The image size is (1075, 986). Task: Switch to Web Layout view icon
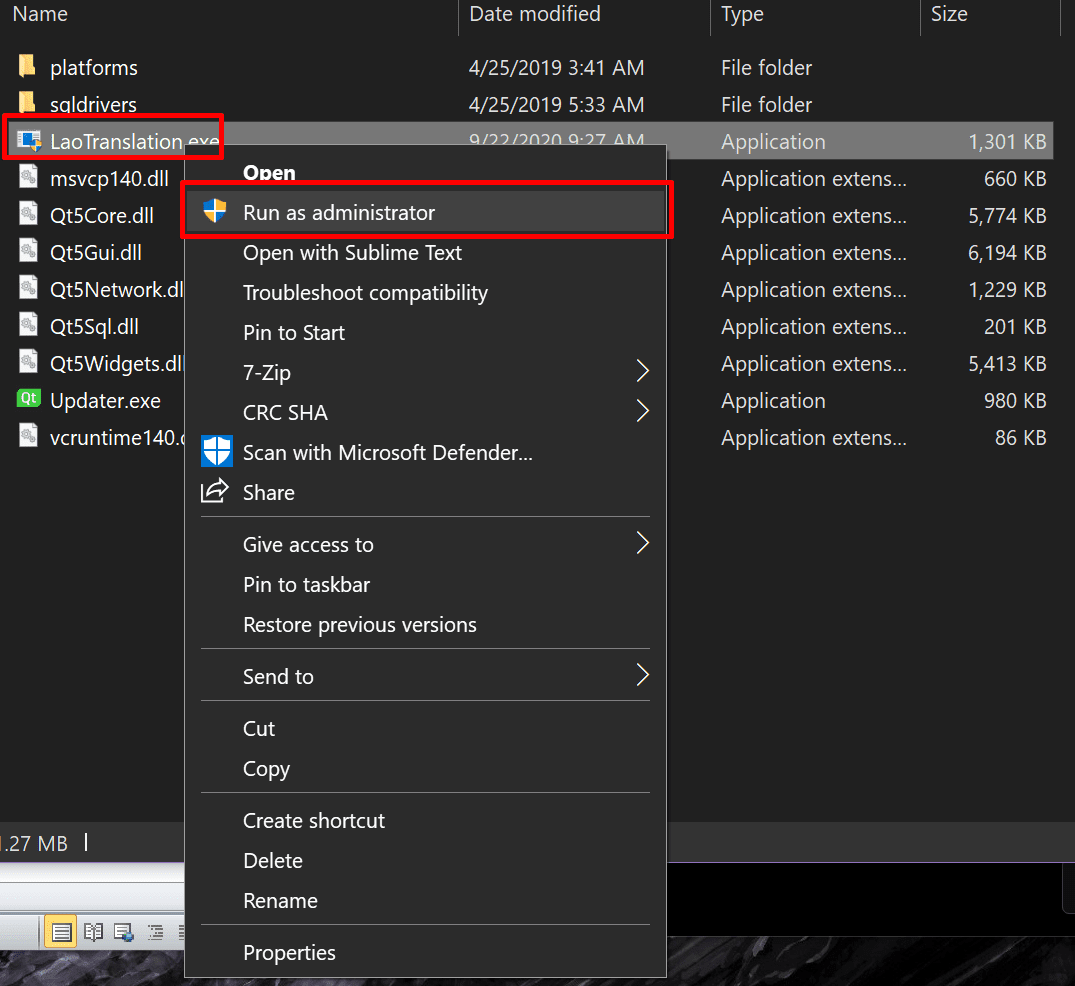coord(124,932)
